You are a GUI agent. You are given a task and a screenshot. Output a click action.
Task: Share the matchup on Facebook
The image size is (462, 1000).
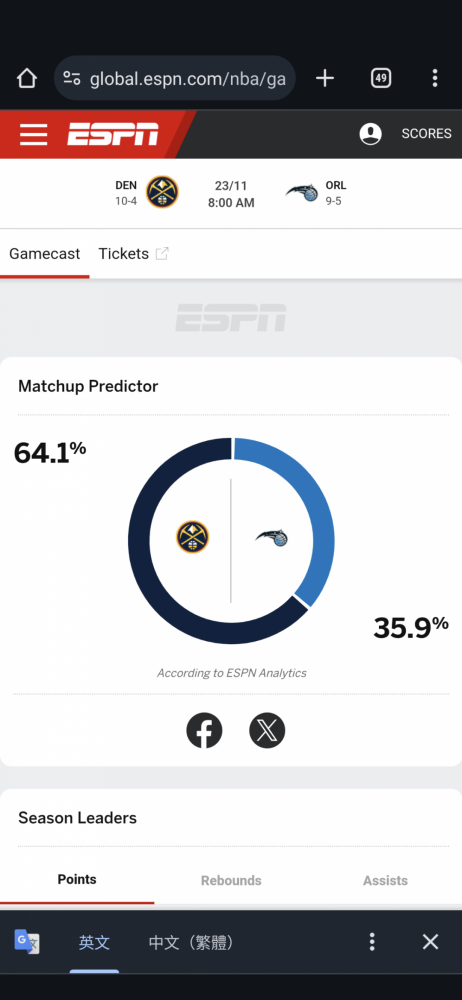[204, 730]
